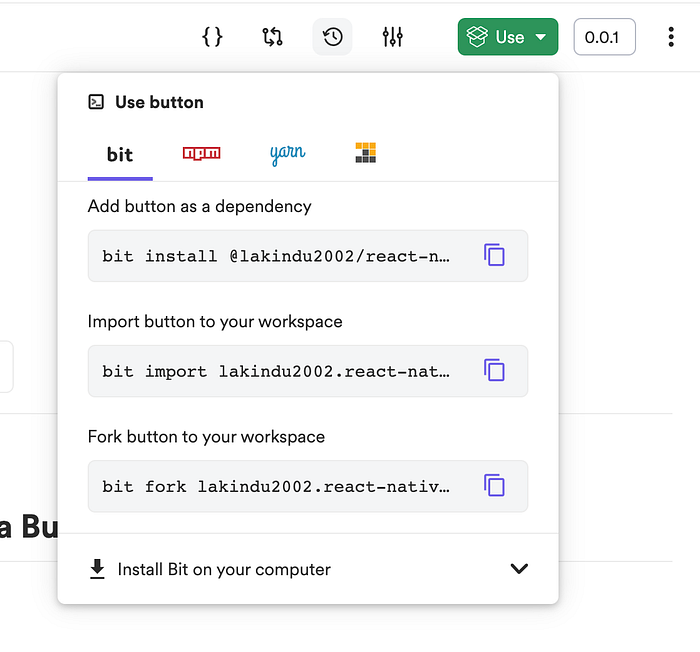Copy the bit import command
Image resolution: width=700 pixels, height=652 pixels.
[494, 370]
